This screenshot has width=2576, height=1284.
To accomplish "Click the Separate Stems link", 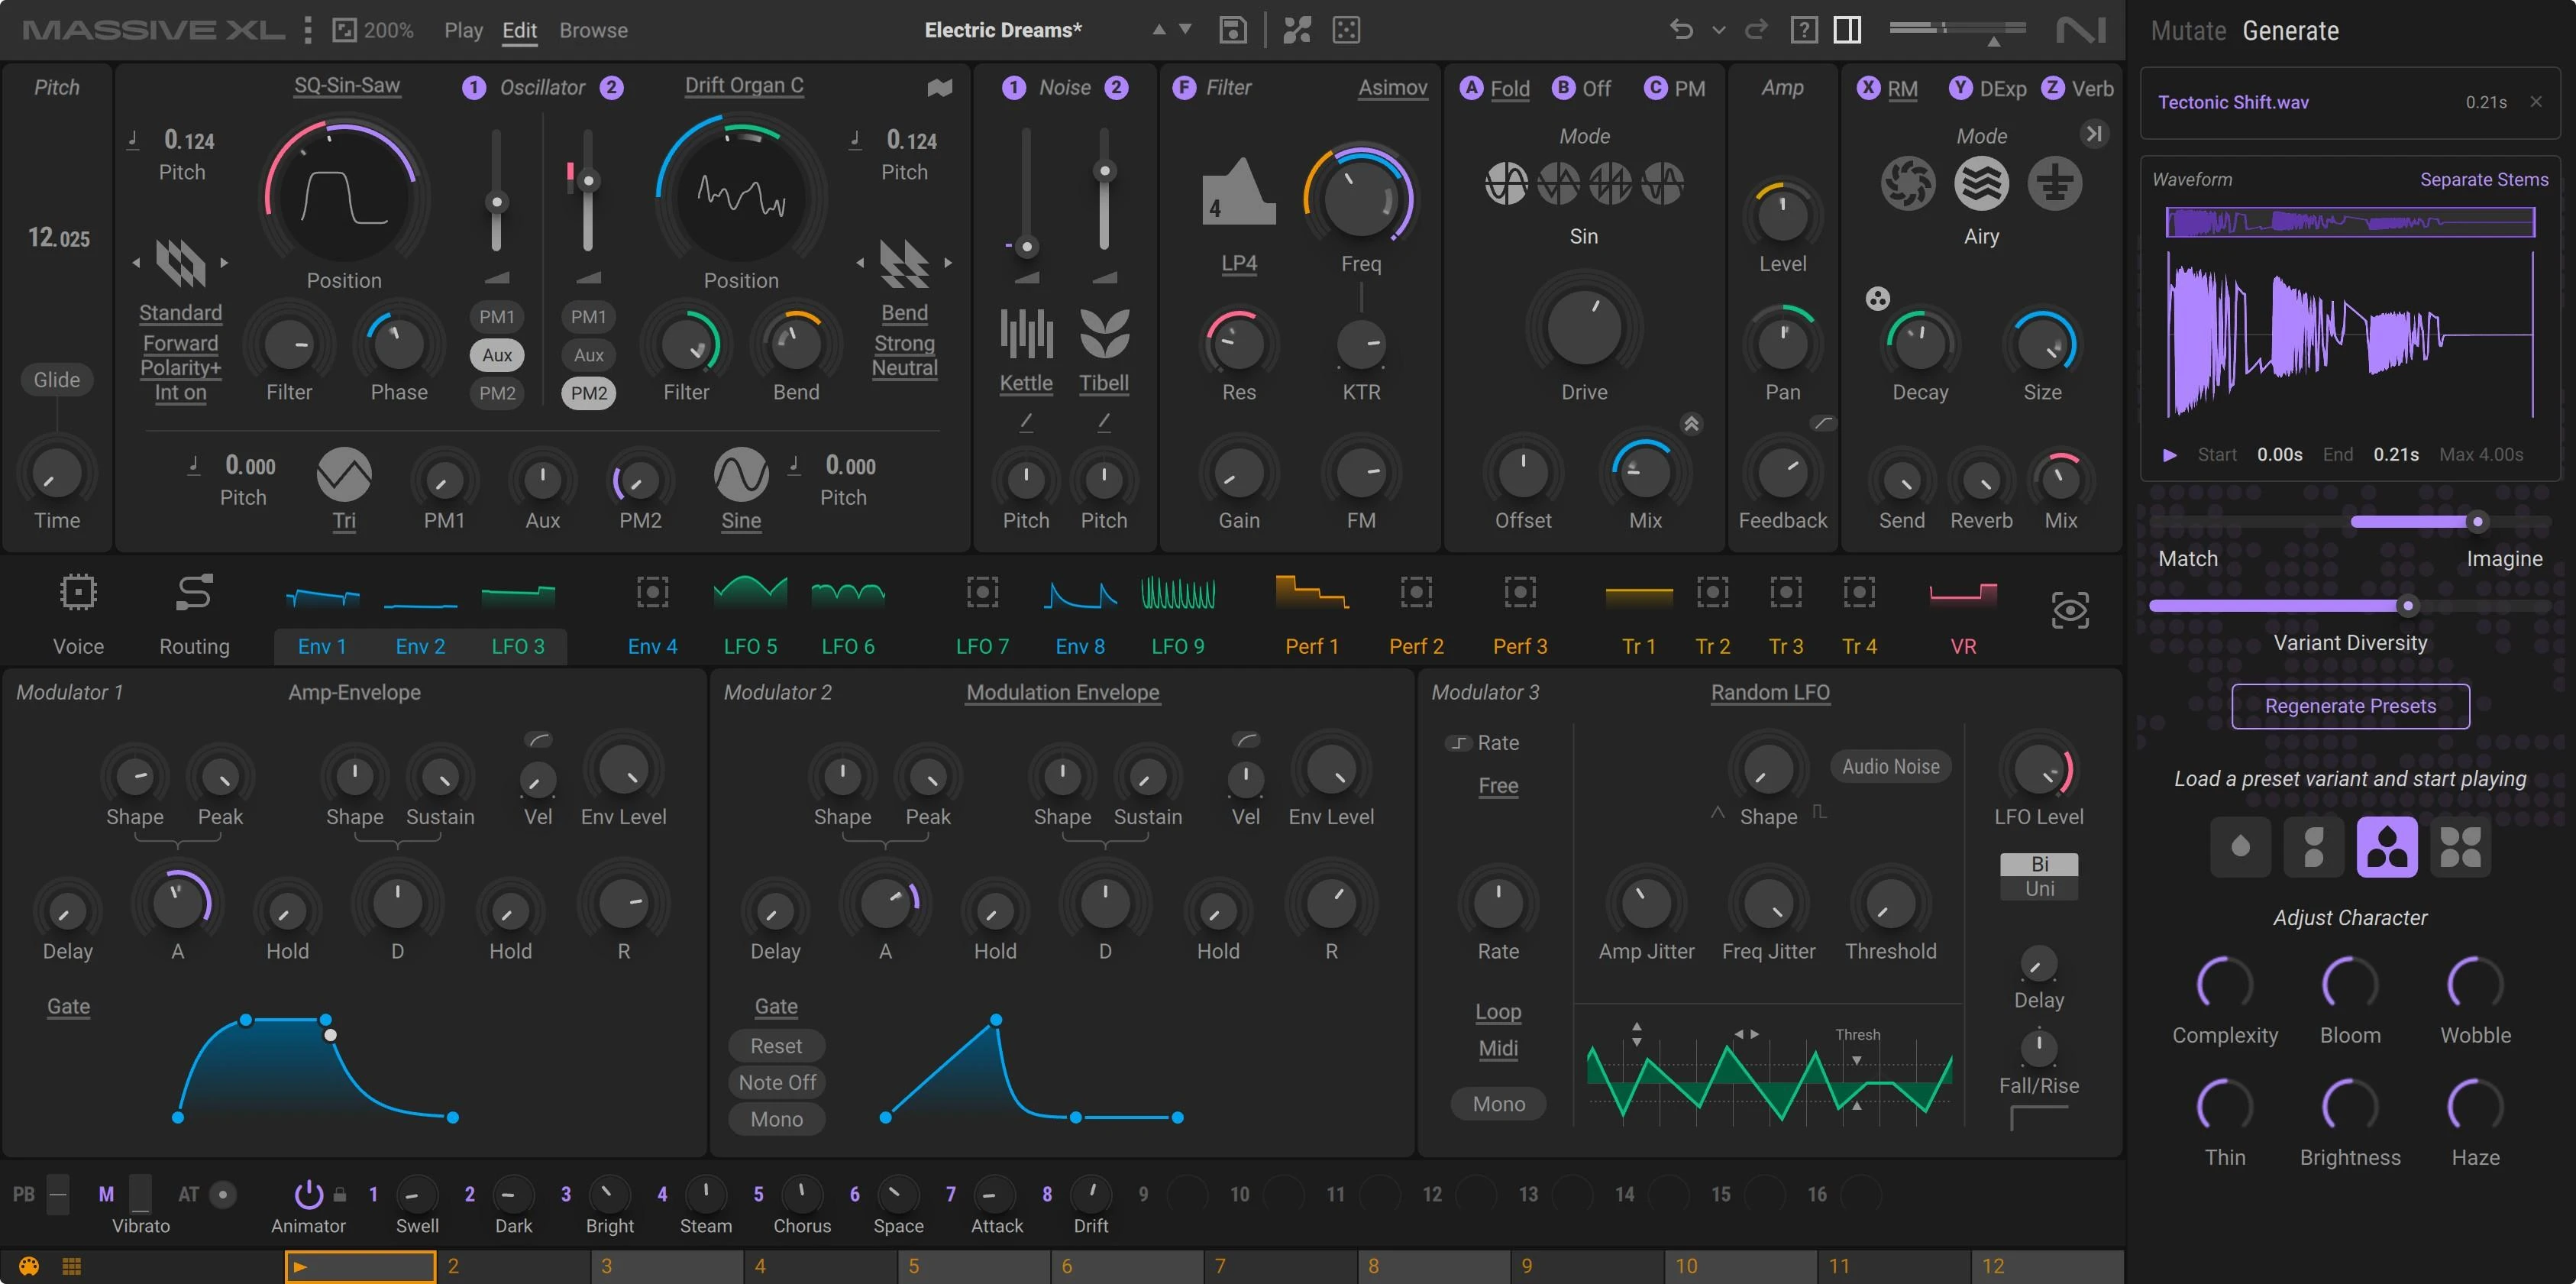I will [2484, 180].
